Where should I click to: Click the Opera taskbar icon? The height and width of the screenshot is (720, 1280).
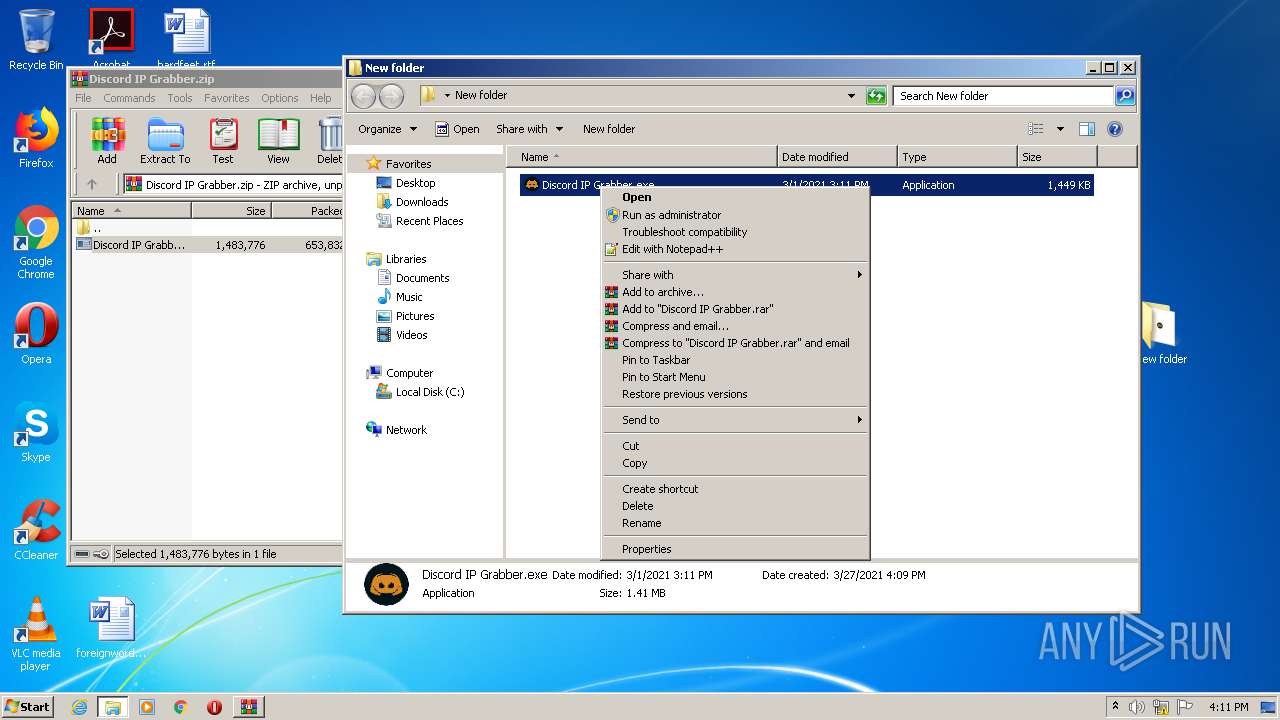pos(214,707)
